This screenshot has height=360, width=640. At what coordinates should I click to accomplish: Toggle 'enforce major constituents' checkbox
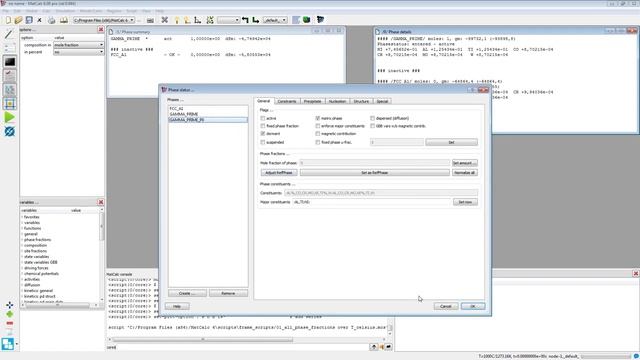tap(318, 126)
